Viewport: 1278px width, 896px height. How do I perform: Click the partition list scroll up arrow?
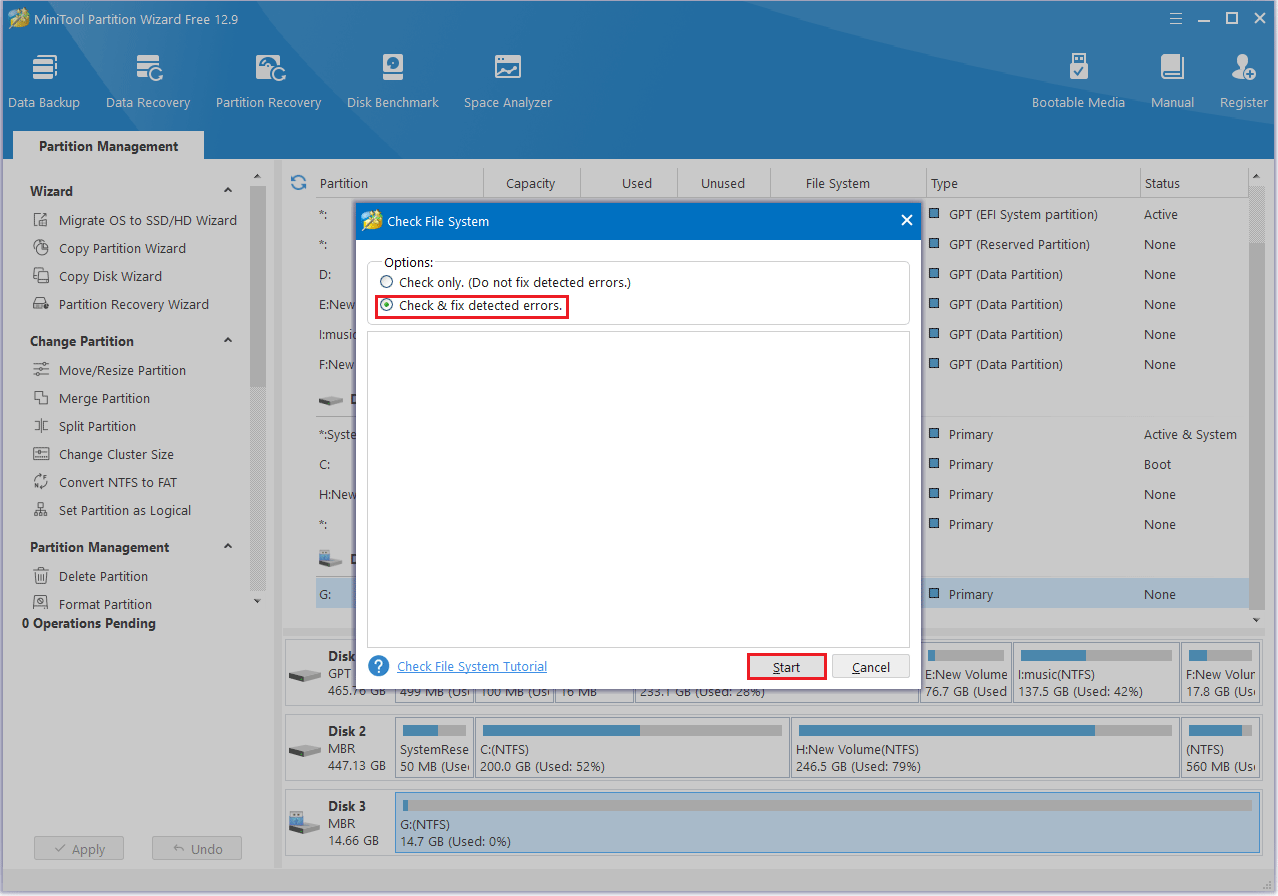tap(1257, 179)
